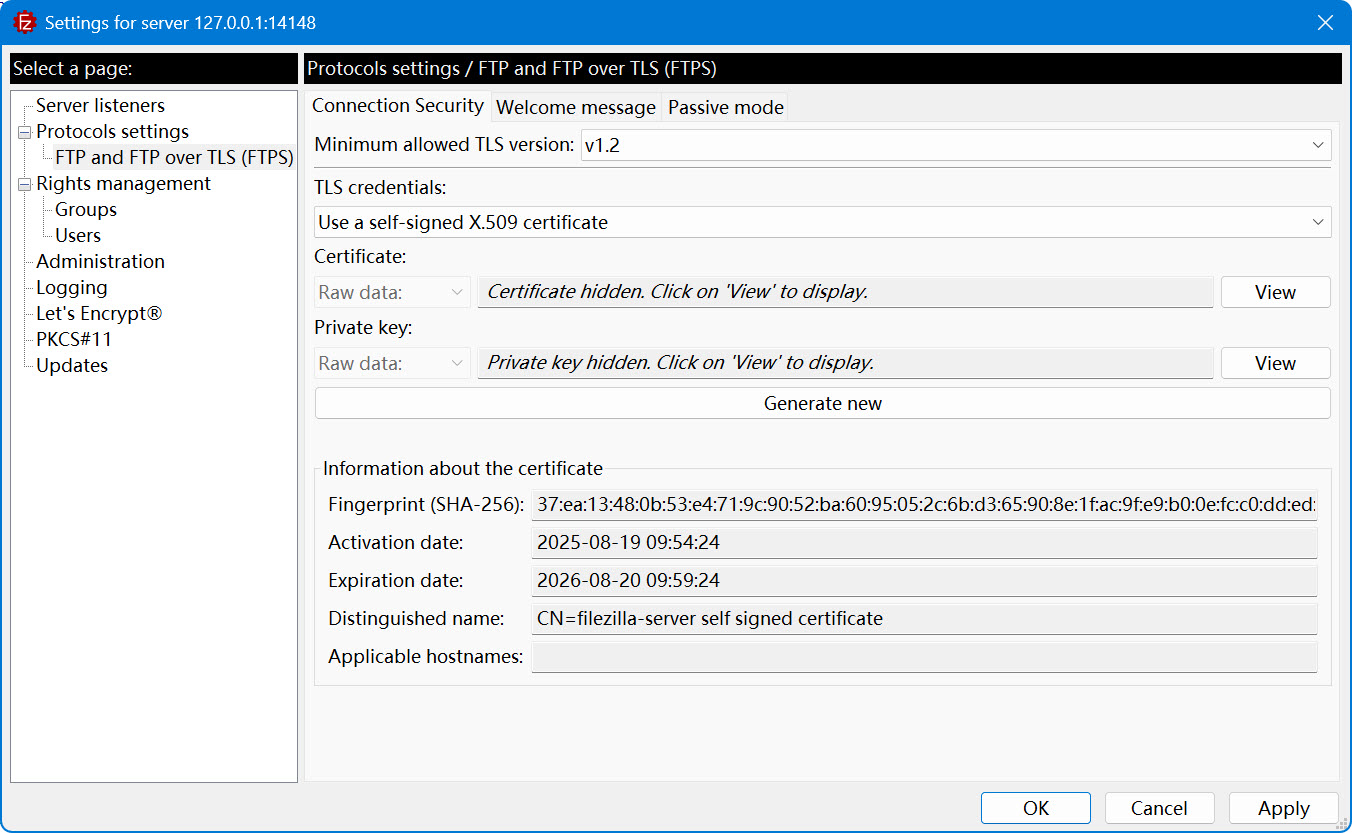Viewport: 1352px width, 833px height.
Task: View the private key data
Action: pos(1275,363)
